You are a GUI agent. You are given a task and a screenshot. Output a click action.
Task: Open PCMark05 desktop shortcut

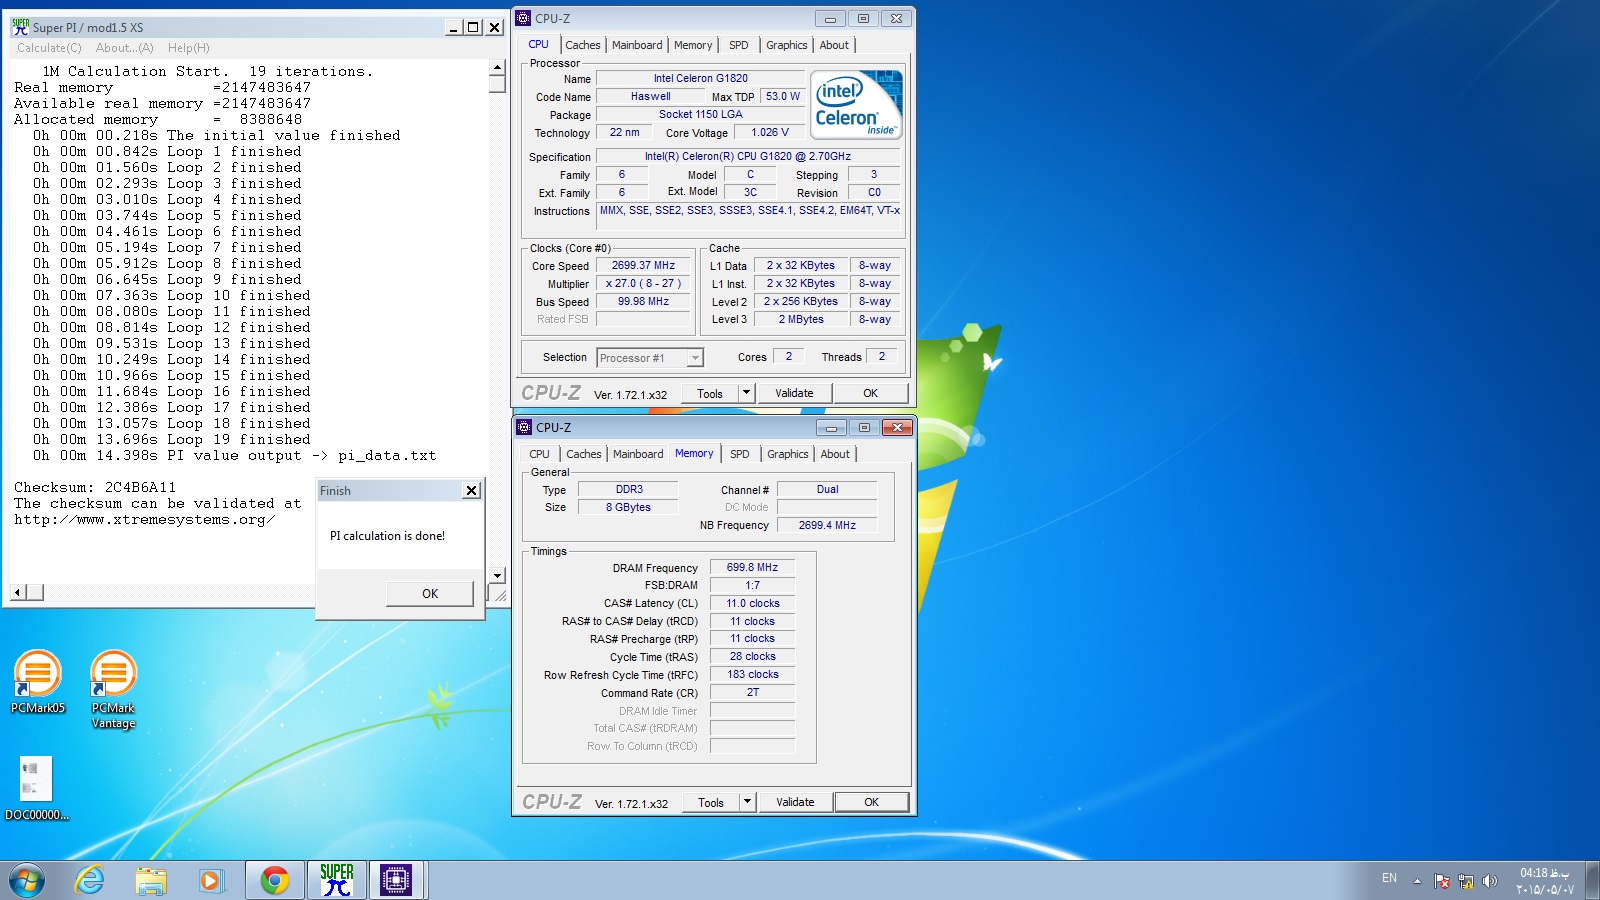tap(38, 680)
